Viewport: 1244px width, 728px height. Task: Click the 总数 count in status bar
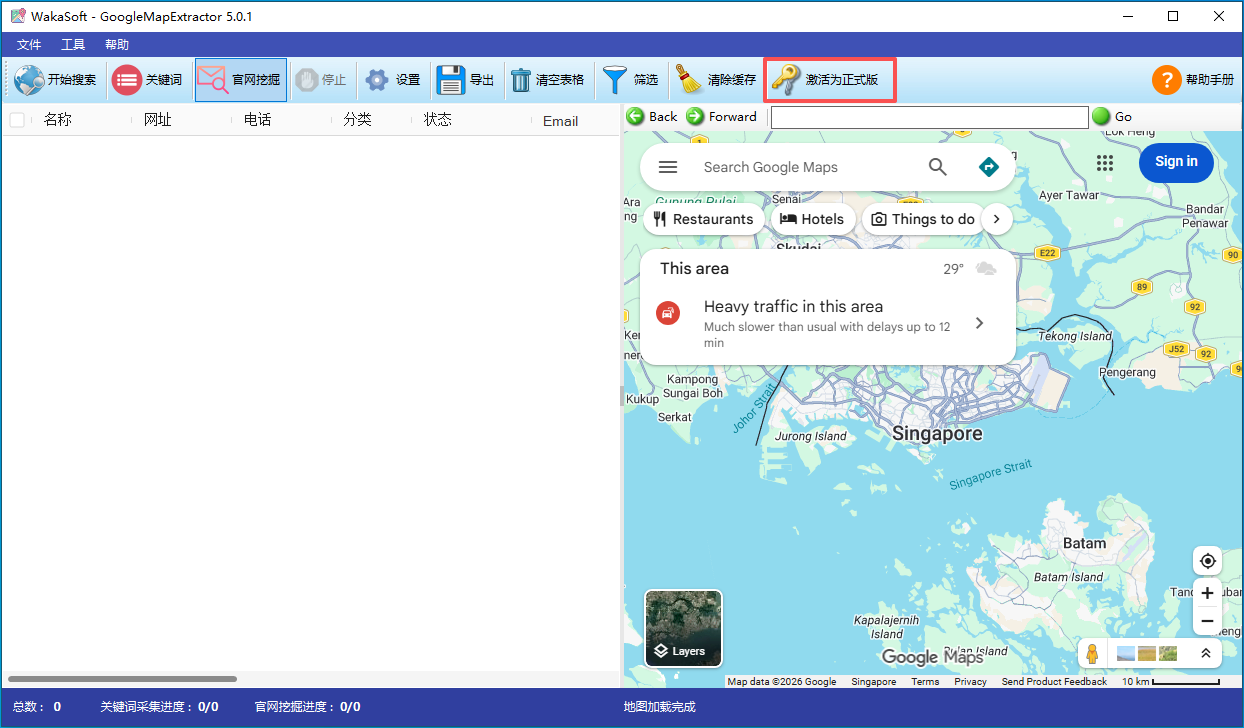pos(37,707)
